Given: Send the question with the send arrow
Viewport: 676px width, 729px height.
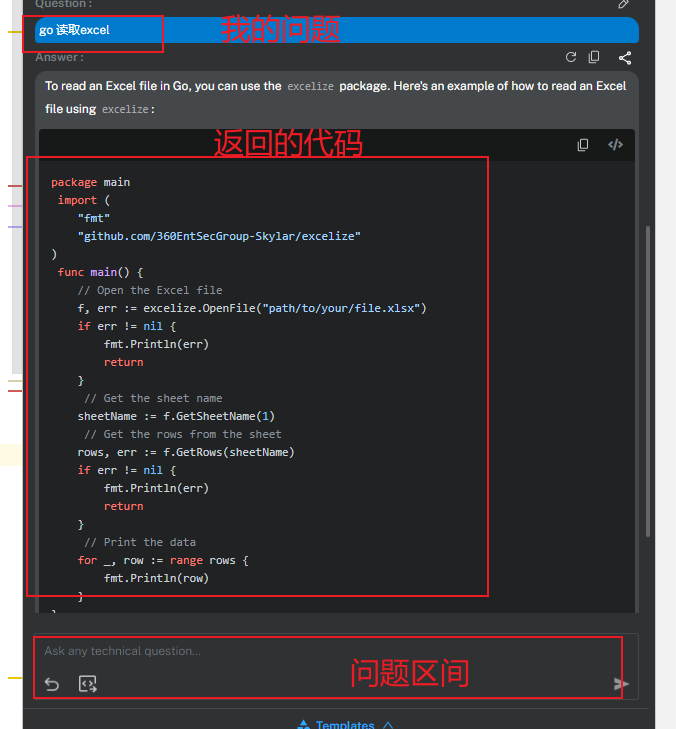Looking at the screenshot, I should [x=621, y=684].
